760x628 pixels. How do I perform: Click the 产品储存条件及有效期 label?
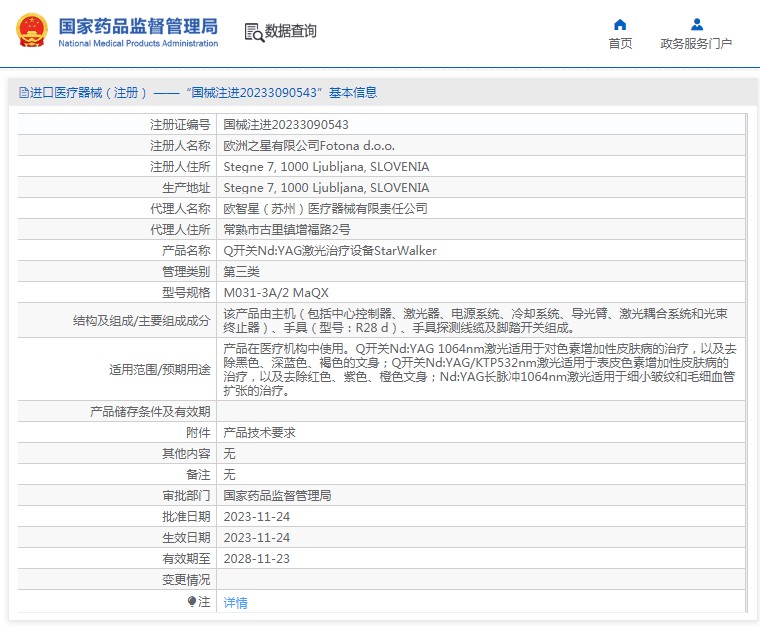pos(150,411)
